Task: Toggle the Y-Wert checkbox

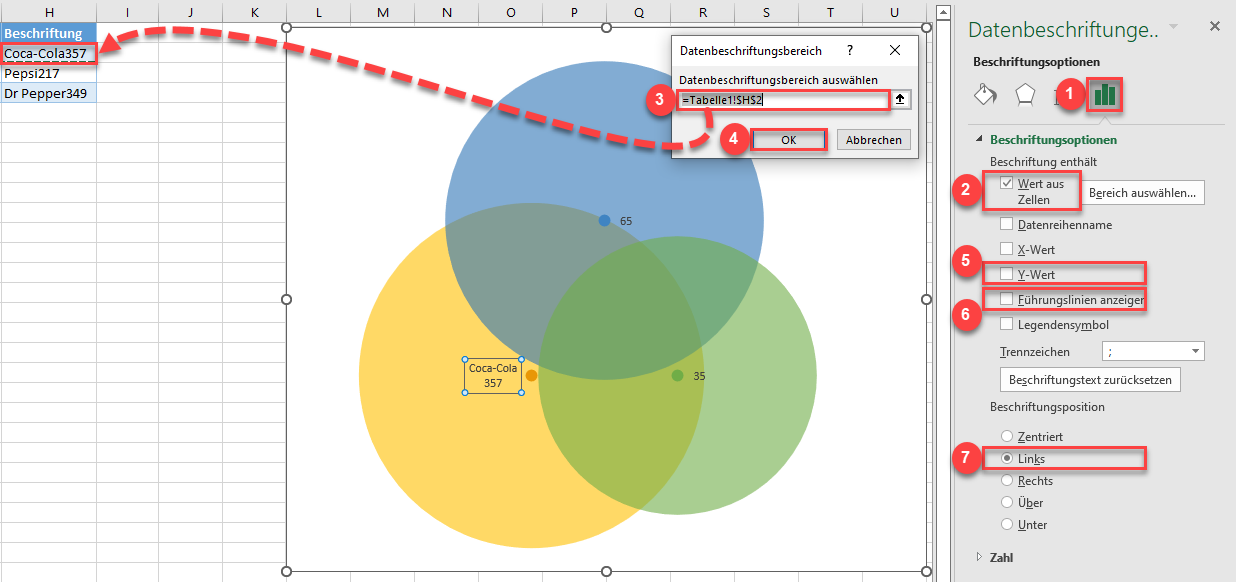Action: click(x=1007, y=274)
